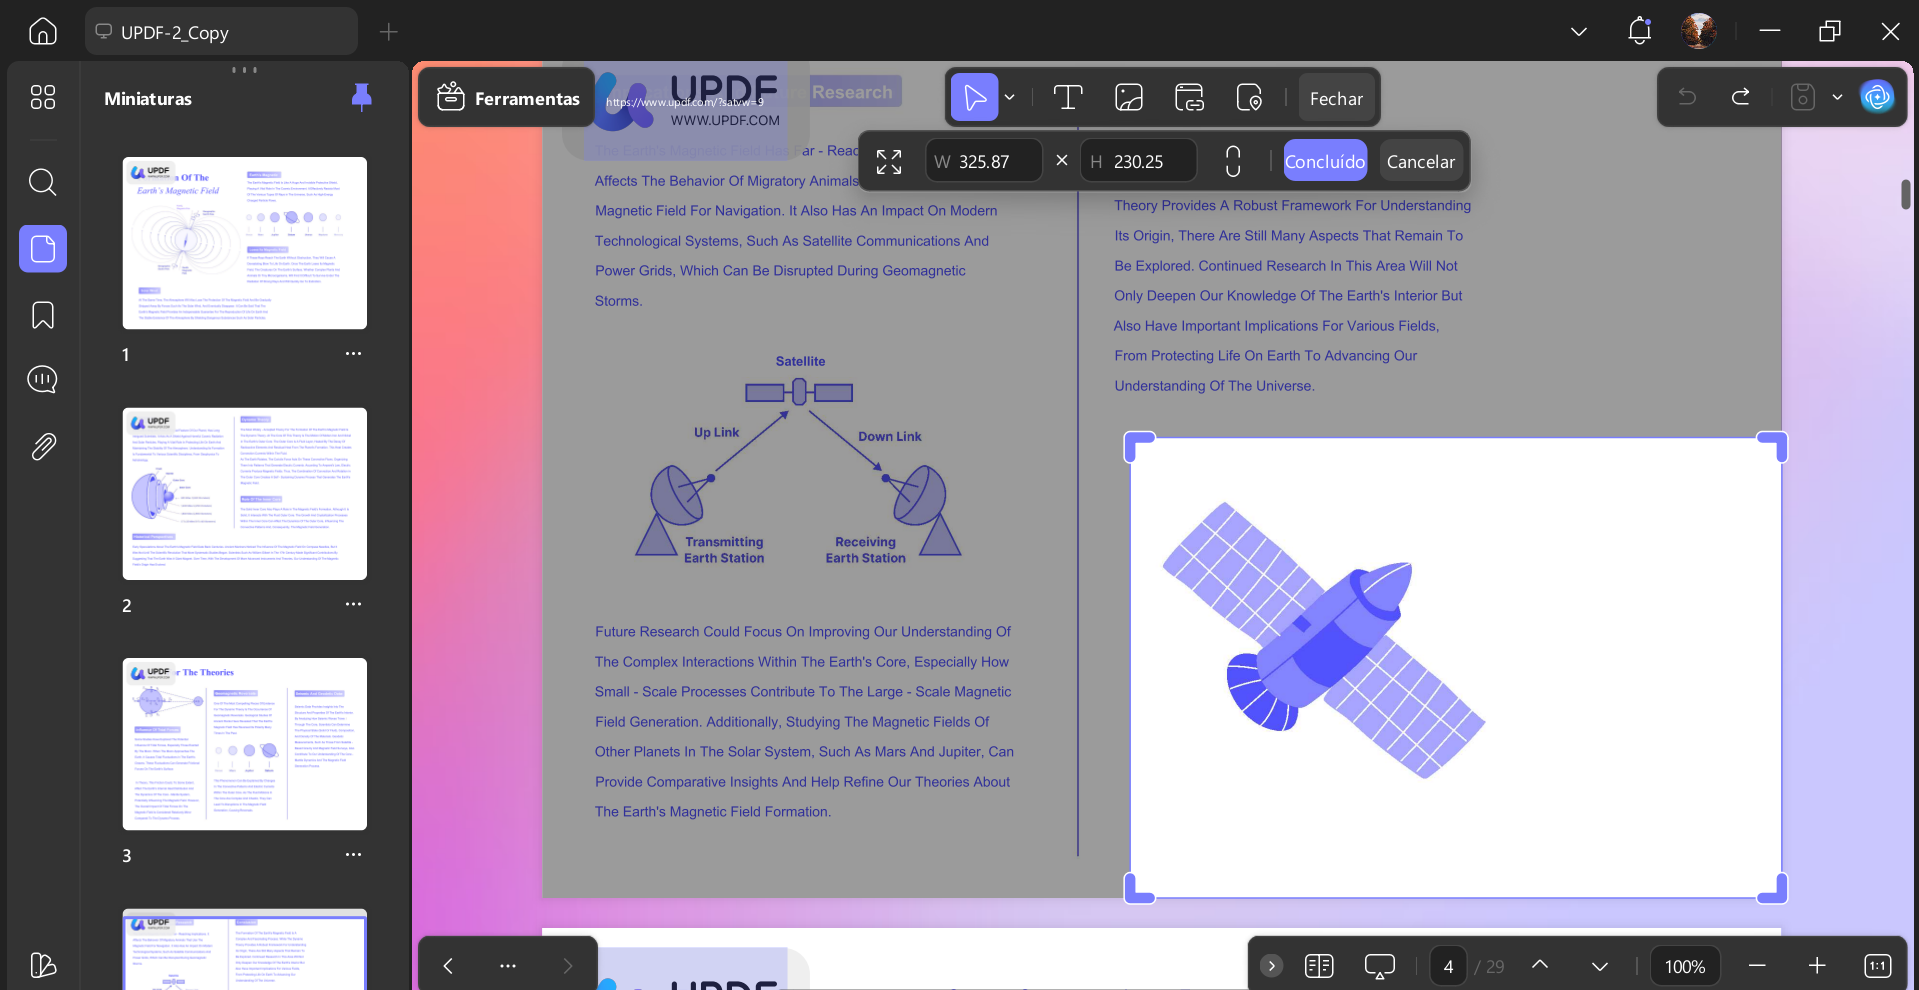
Task: Open the user profile avatar
Action: click(1699, 31)
